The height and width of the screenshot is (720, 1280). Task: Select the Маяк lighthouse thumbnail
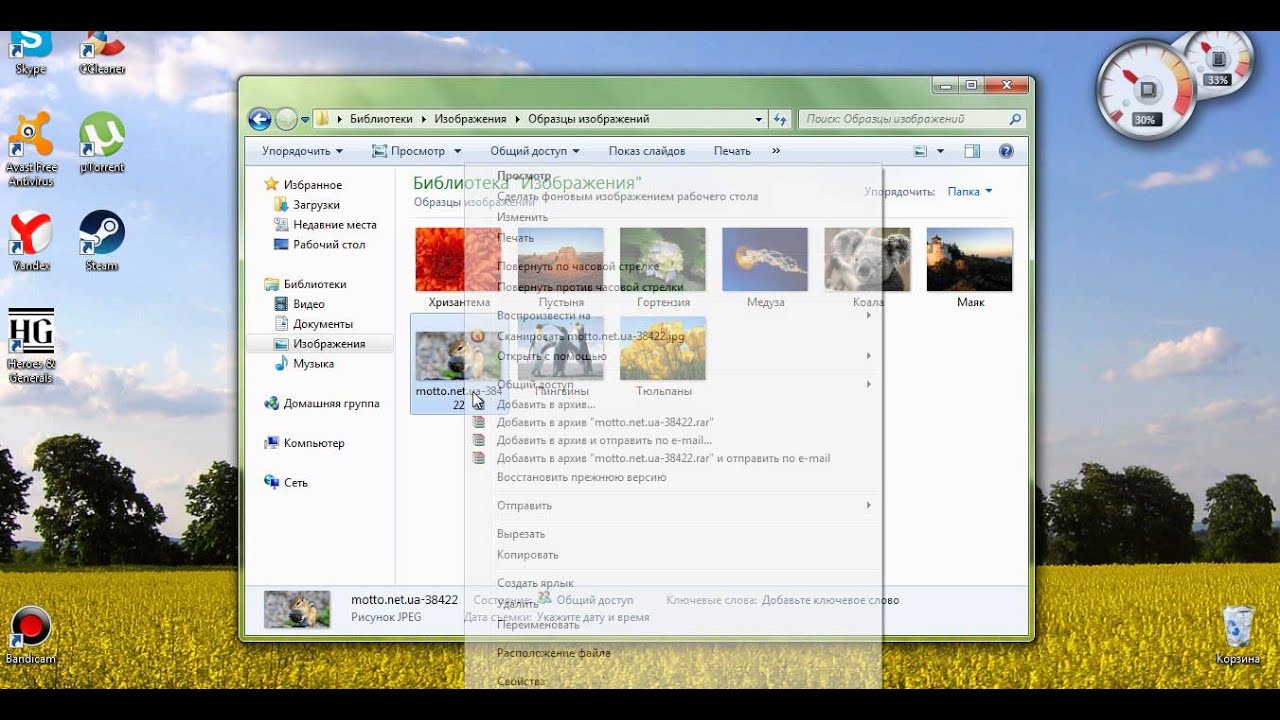tap(970, 260)
